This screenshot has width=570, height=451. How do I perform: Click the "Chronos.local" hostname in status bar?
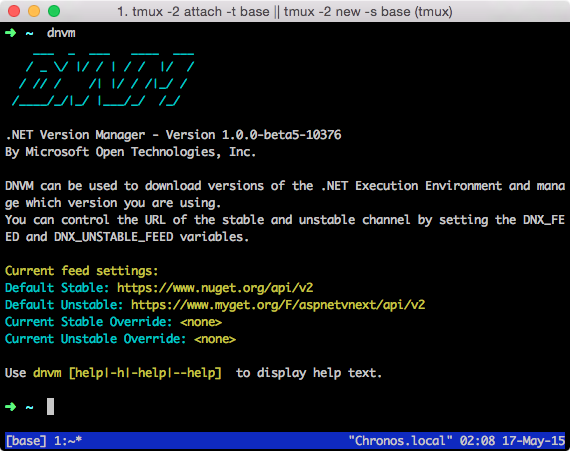click(400, 441)
